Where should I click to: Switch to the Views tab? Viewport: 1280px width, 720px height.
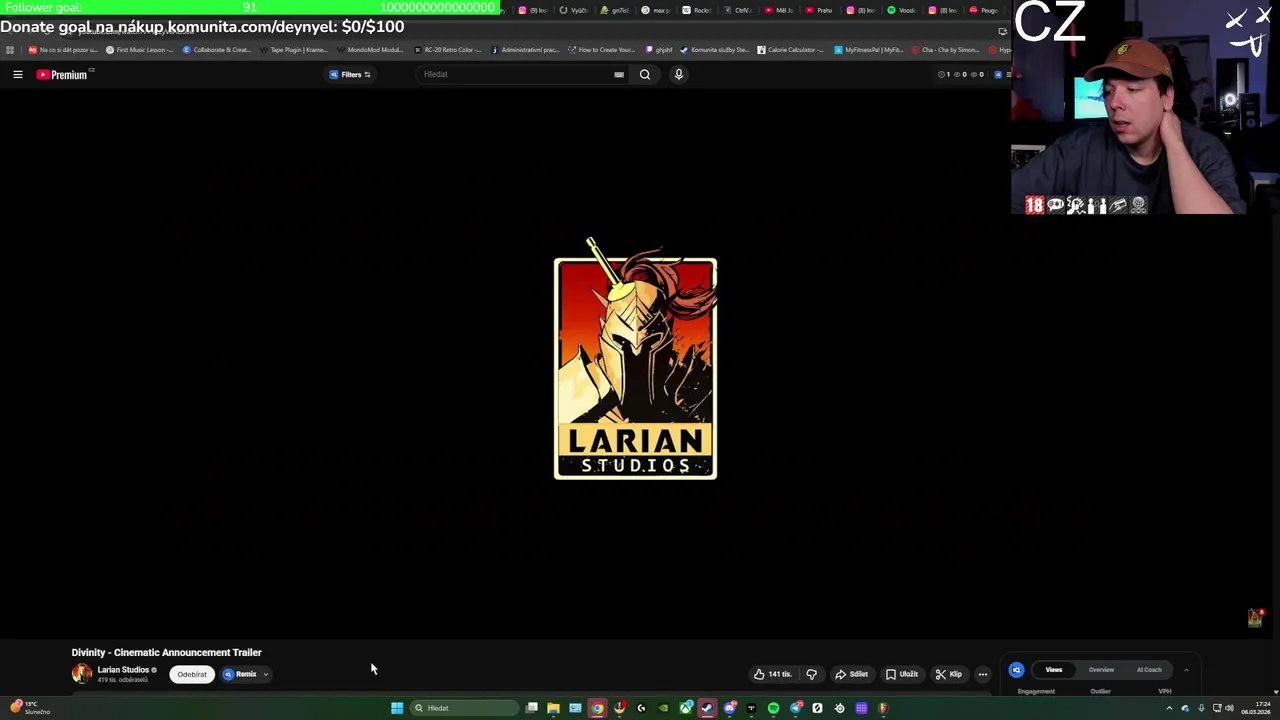pos(1054,670)
